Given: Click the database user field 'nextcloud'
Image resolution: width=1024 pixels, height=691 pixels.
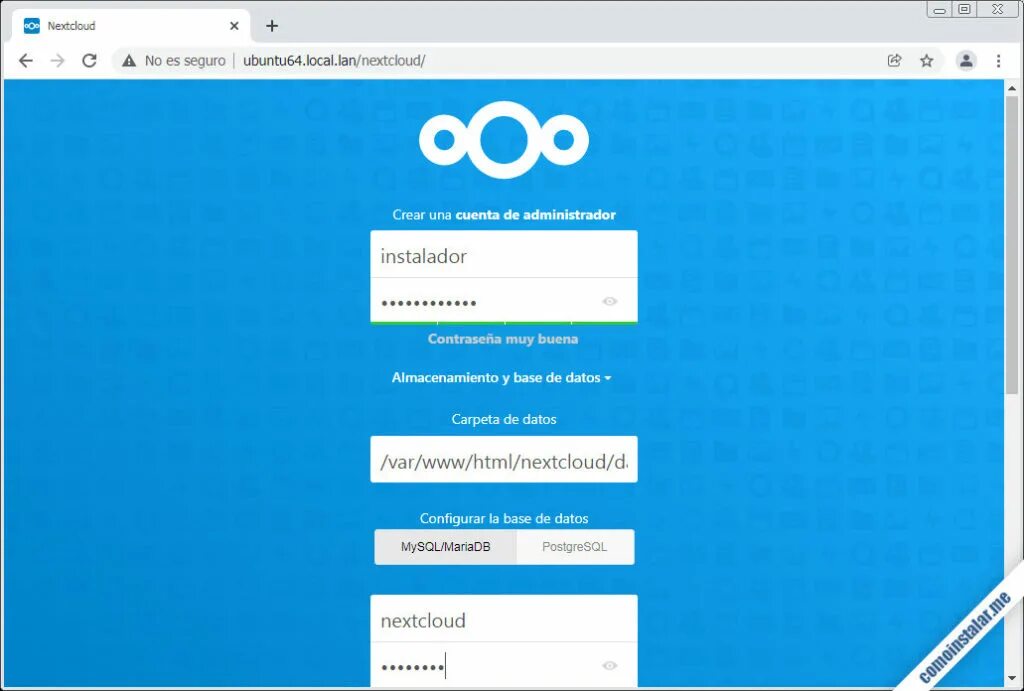Looking at the screenshot, I should 504,619.
